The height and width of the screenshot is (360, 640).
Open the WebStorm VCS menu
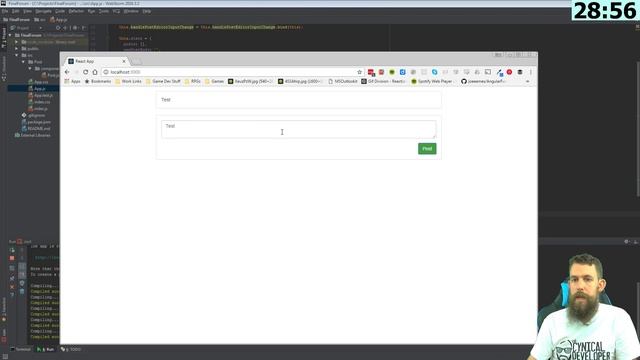click(x=116, y=11)
